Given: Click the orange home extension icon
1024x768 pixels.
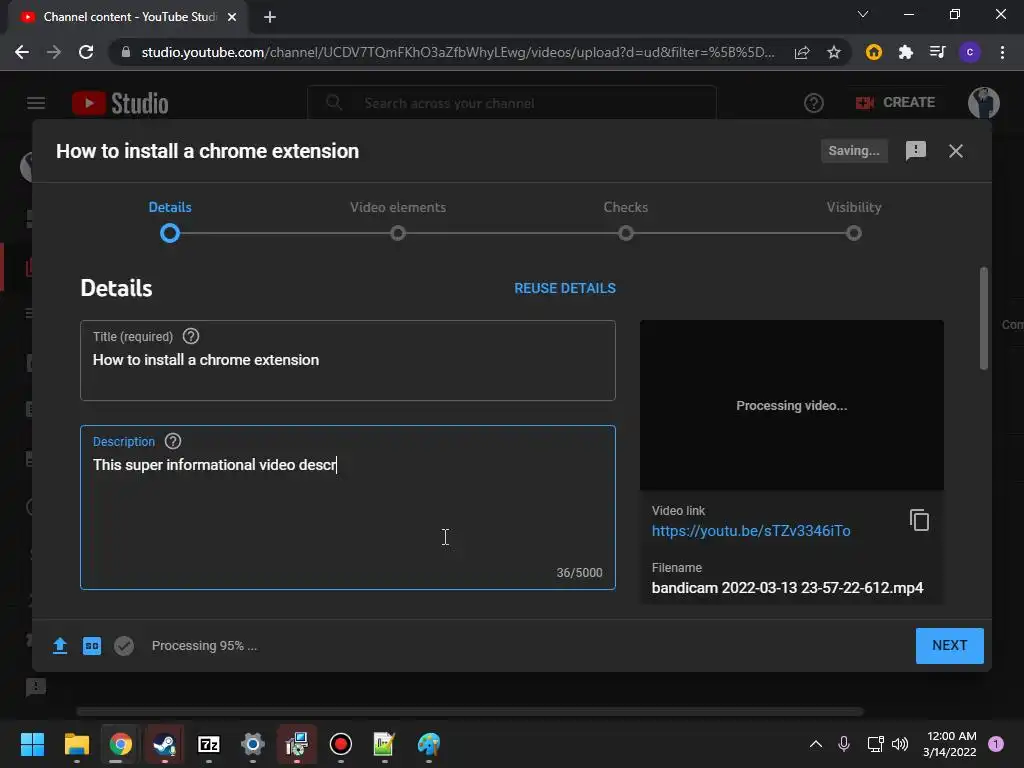Looking at the screenshot, I should tap(874, 52).
